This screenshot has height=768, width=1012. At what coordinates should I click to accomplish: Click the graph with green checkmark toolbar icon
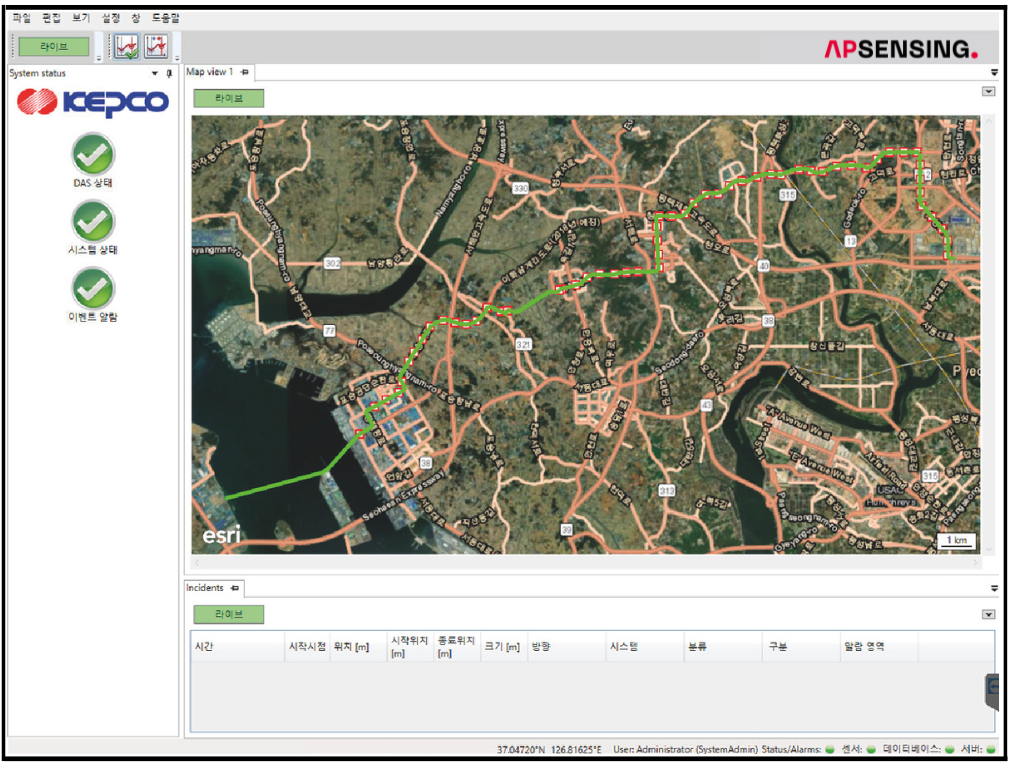[126, 46]
